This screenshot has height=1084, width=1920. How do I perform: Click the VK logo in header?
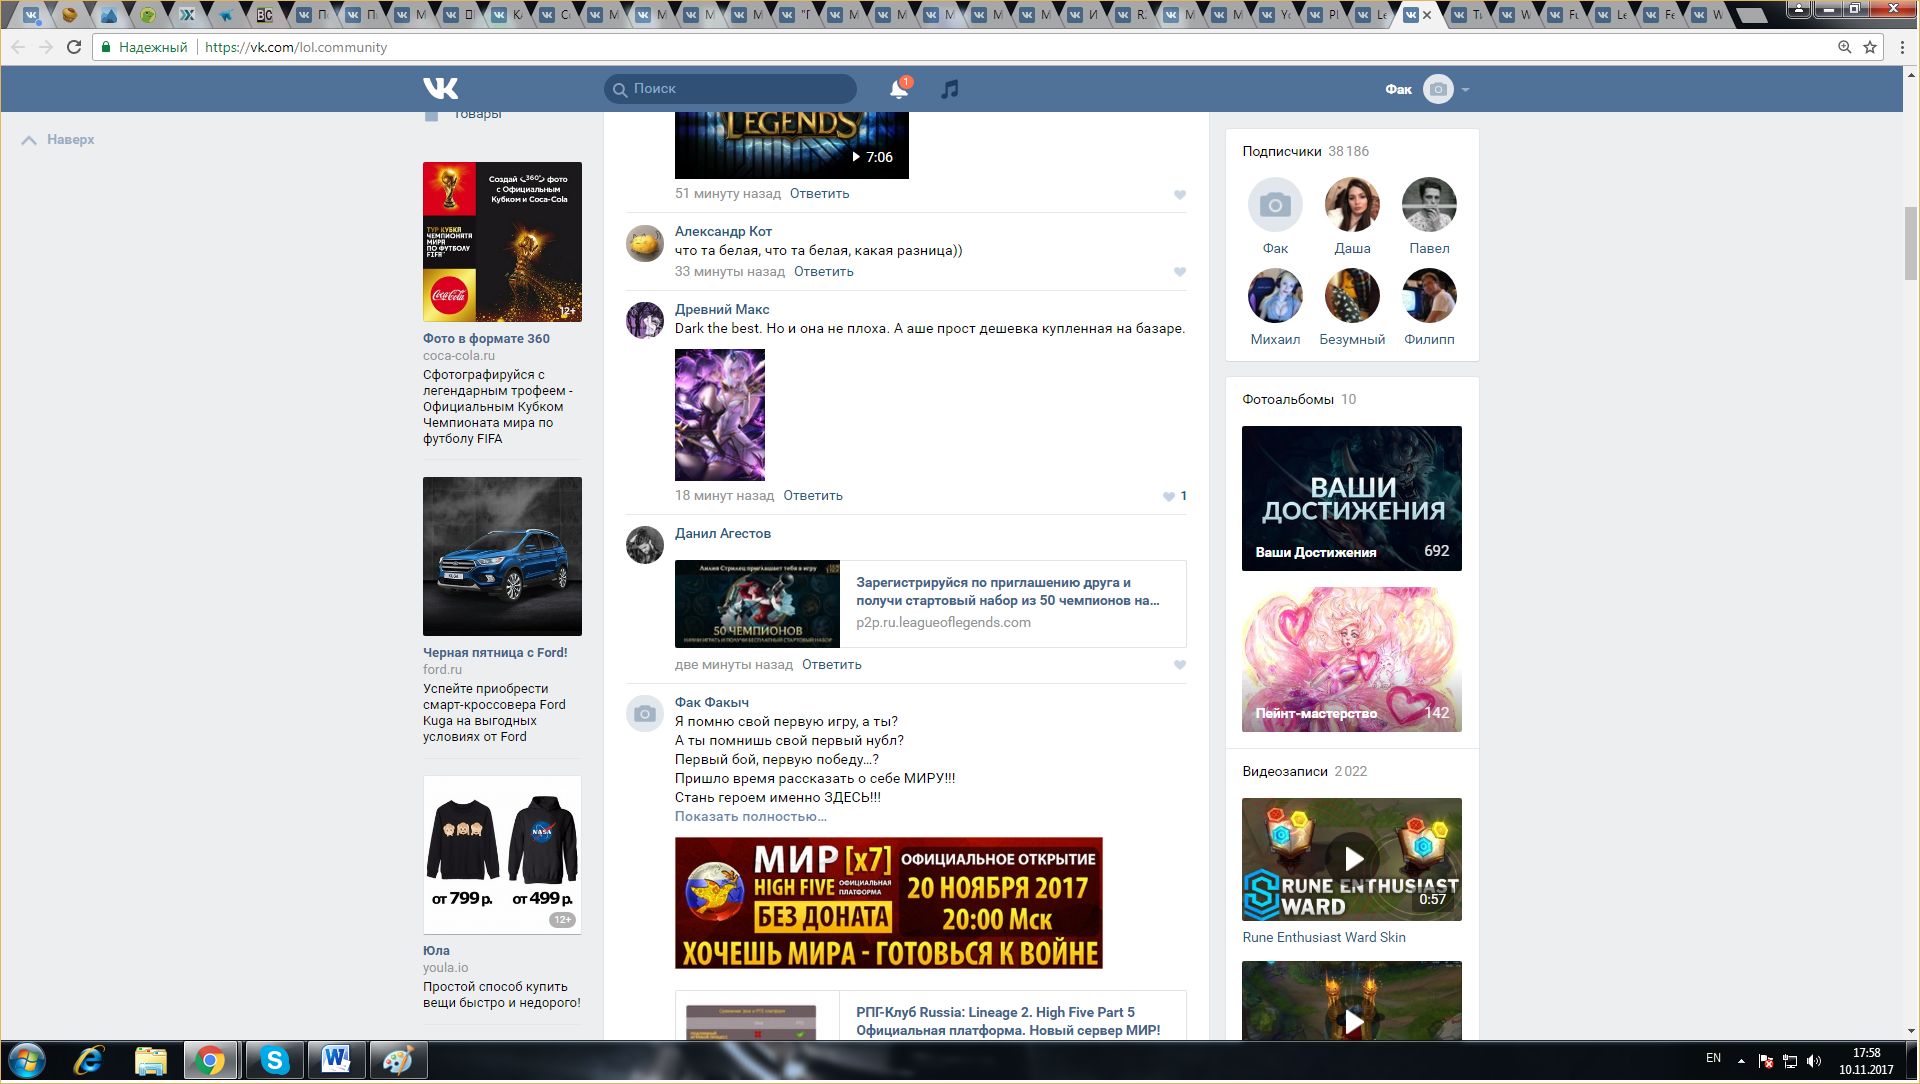point(440,89)
